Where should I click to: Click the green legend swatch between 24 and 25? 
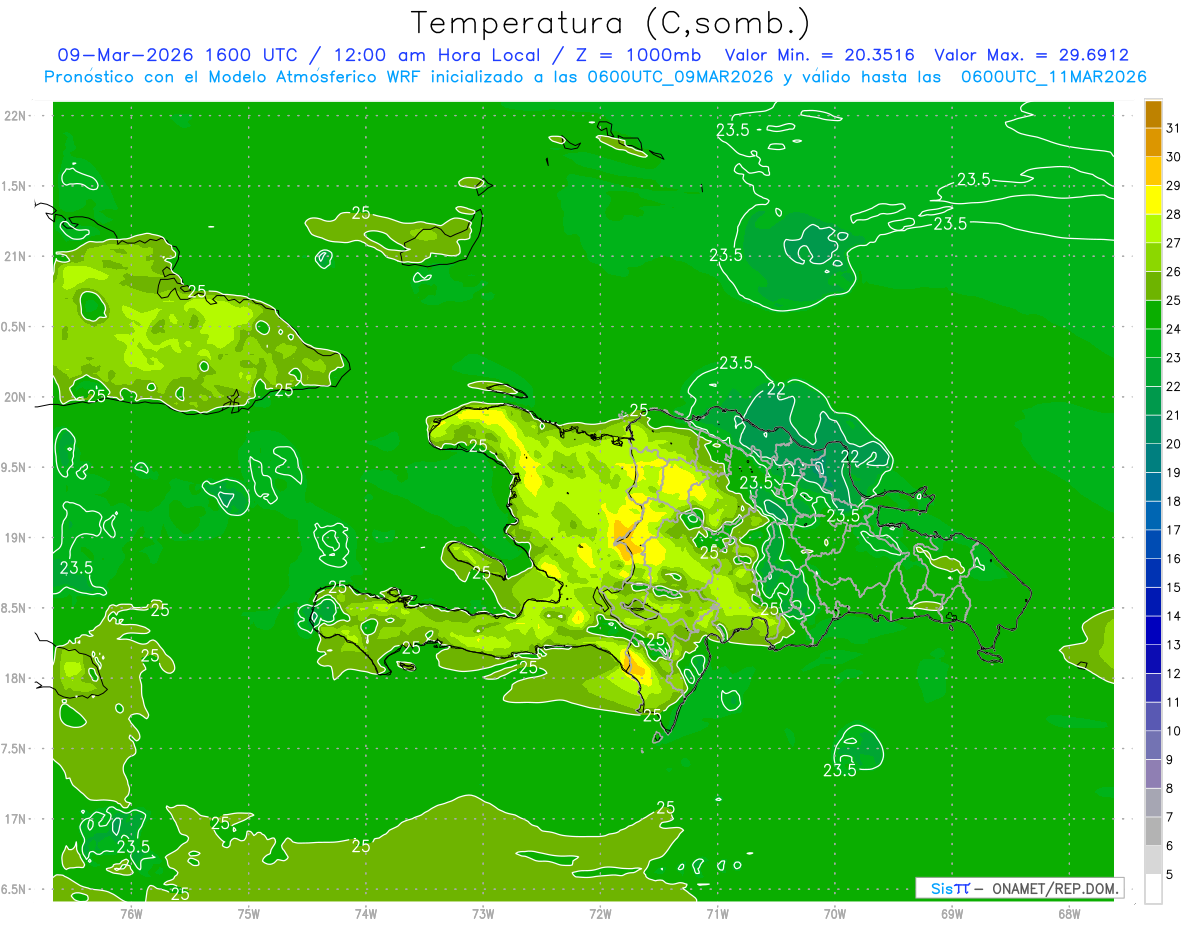tap(1153, 314)
